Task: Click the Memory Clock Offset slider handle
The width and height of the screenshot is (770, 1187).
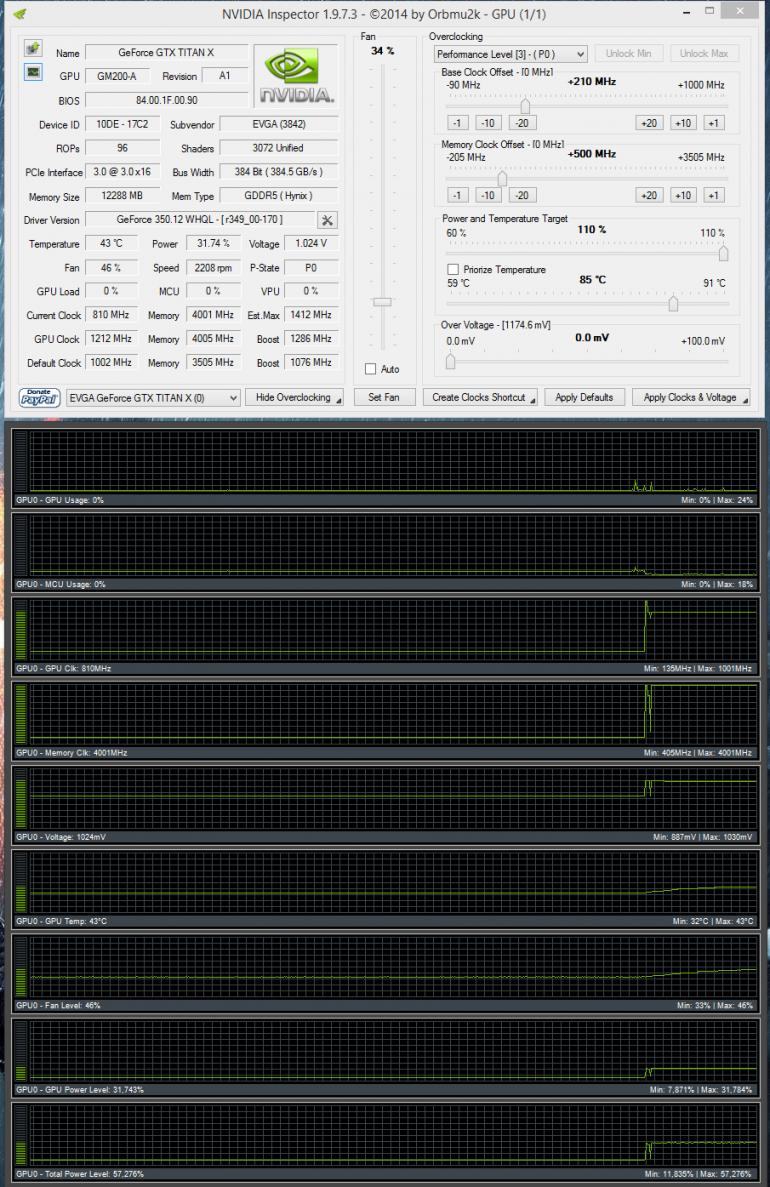Action: click(502, 178)
